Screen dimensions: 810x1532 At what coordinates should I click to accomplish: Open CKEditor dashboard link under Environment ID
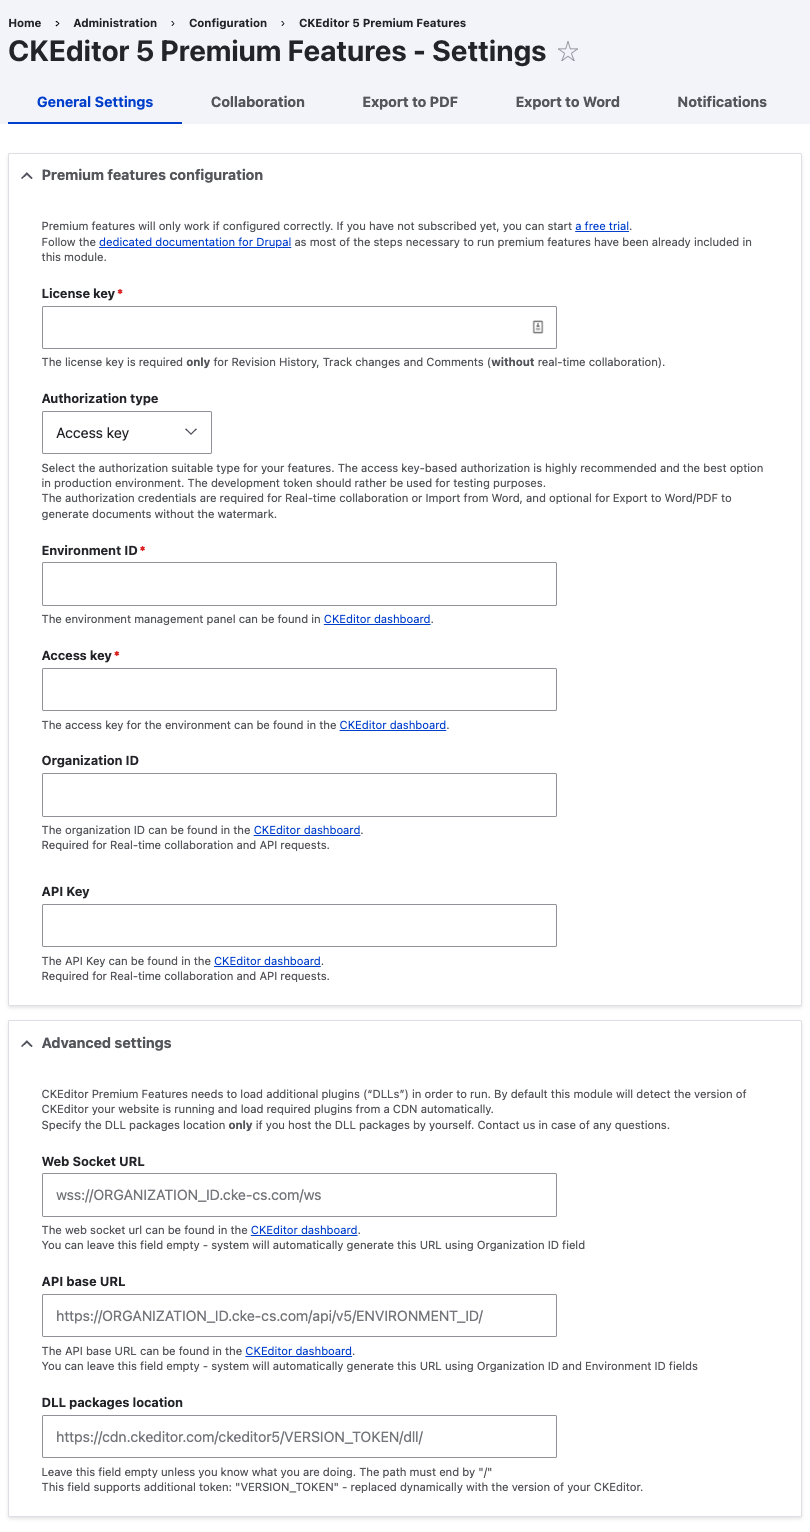[x=376, y=619]
